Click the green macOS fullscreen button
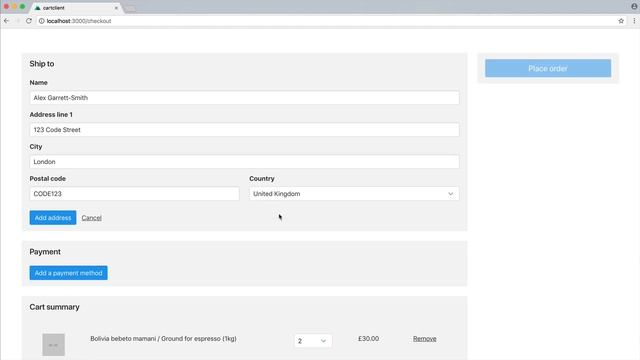640x360 pixels. pos(22,7)
